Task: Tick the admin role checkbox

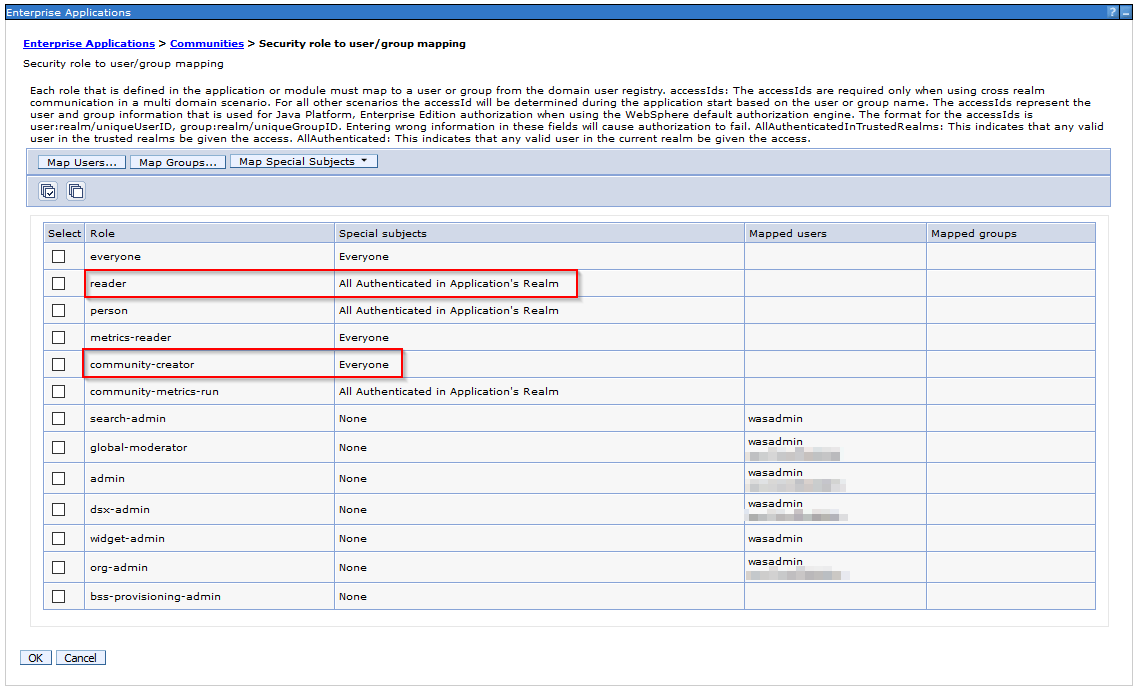Action: click(x=59, y=478)
